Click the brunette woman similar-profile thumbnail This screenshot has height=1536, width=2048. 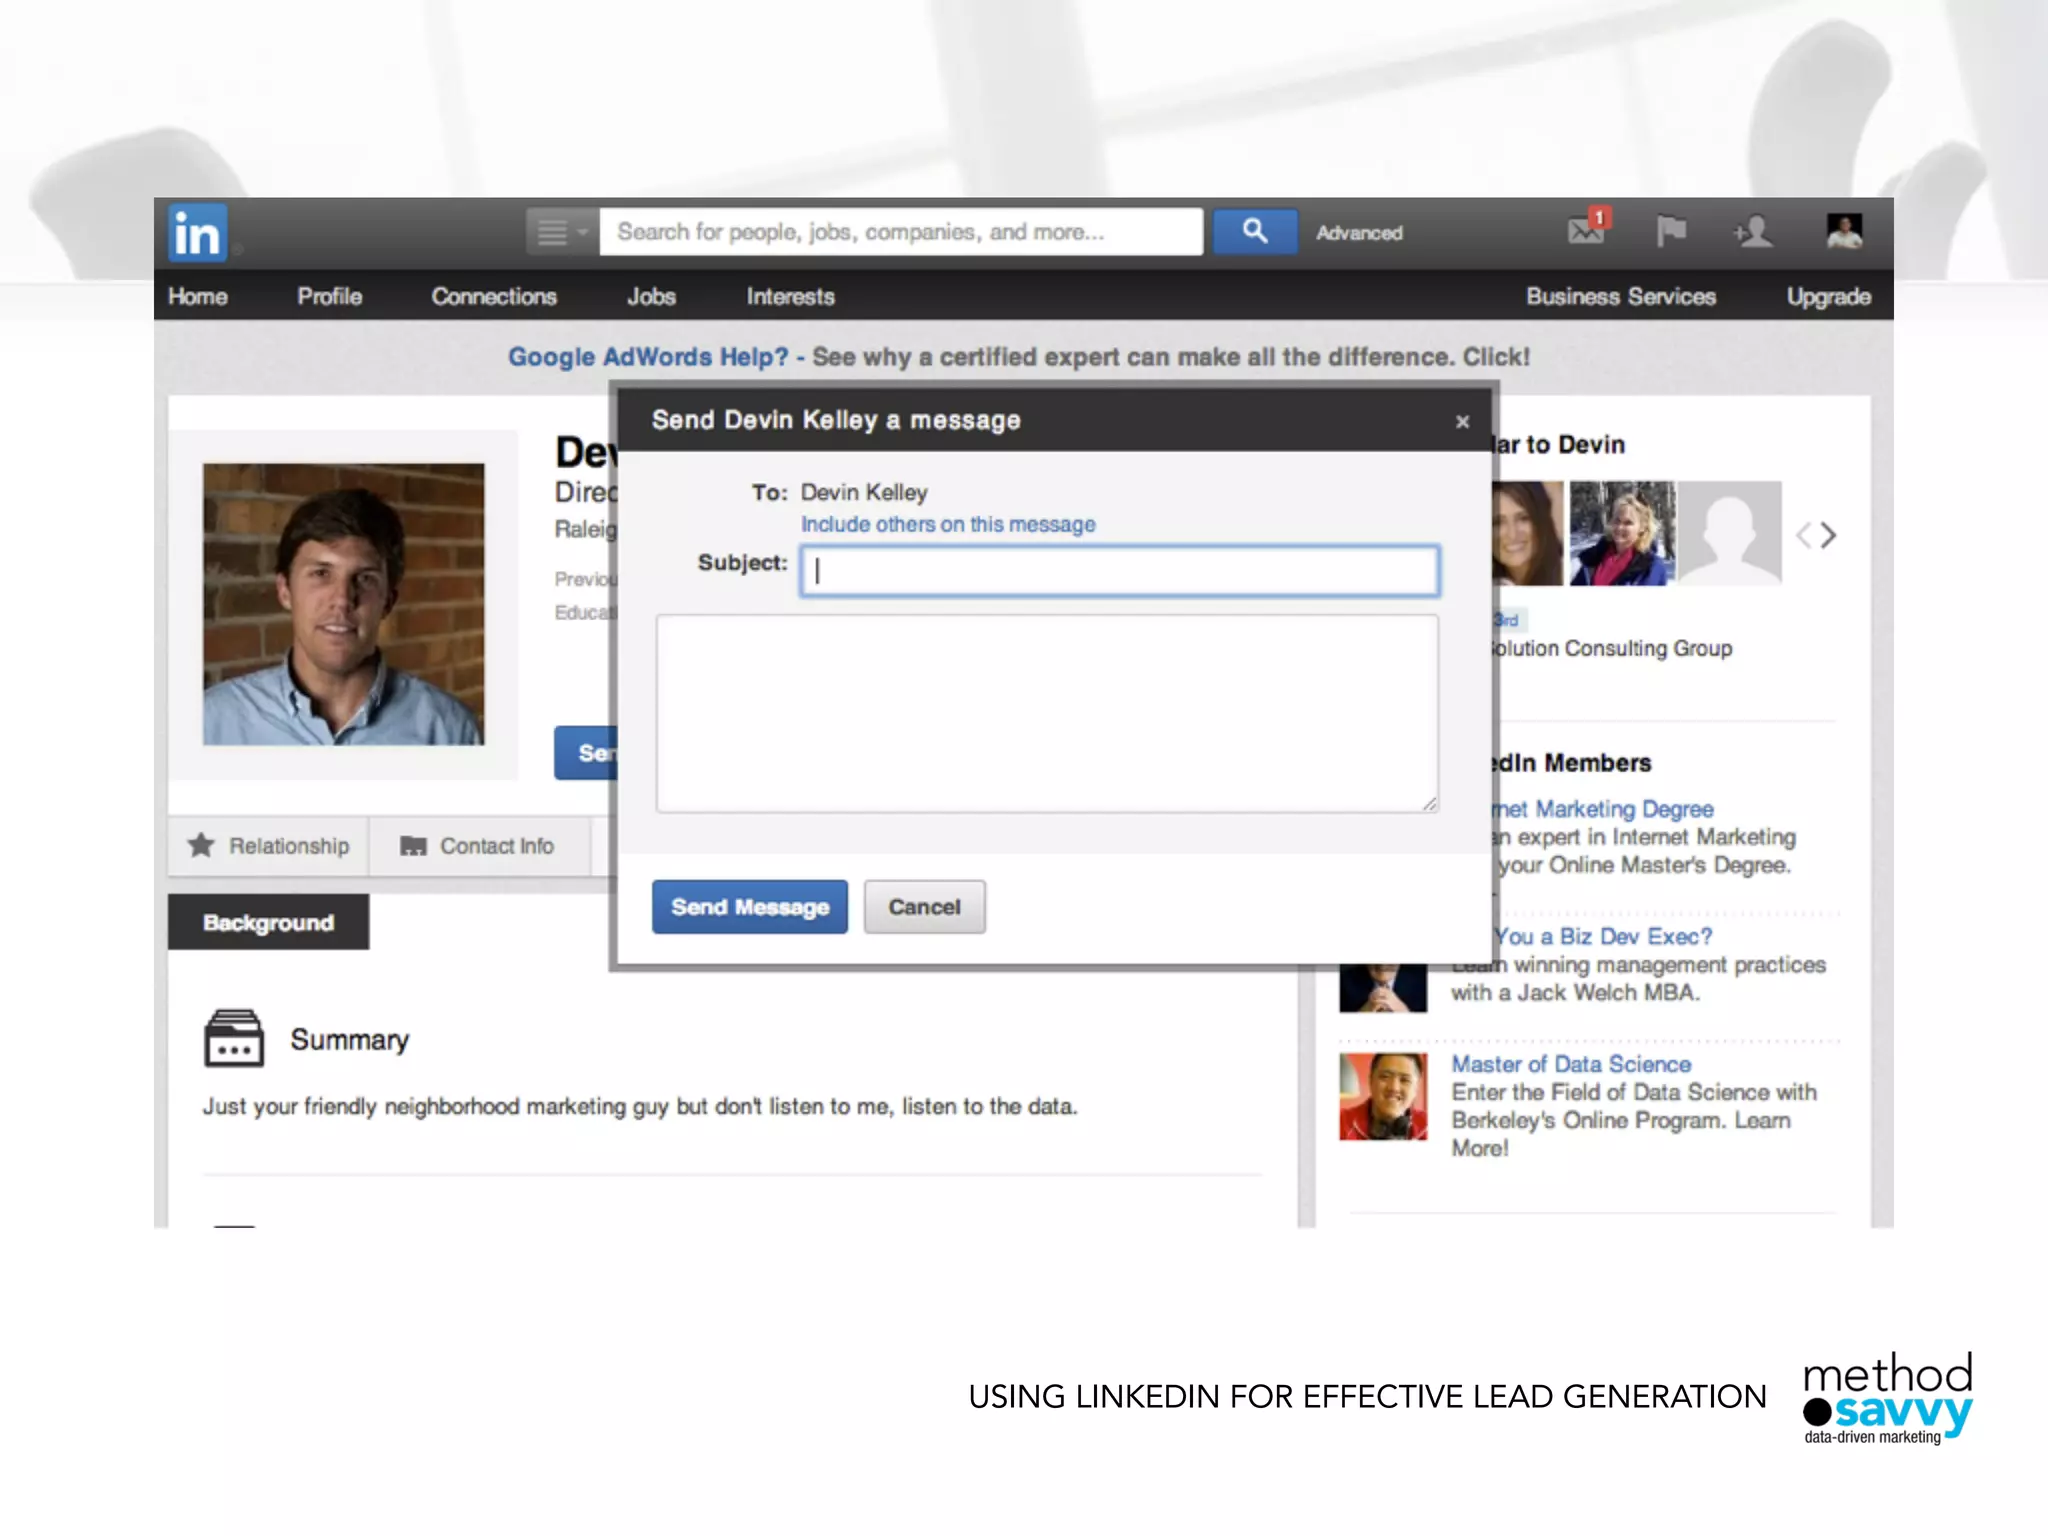(x=1527, y=533)
